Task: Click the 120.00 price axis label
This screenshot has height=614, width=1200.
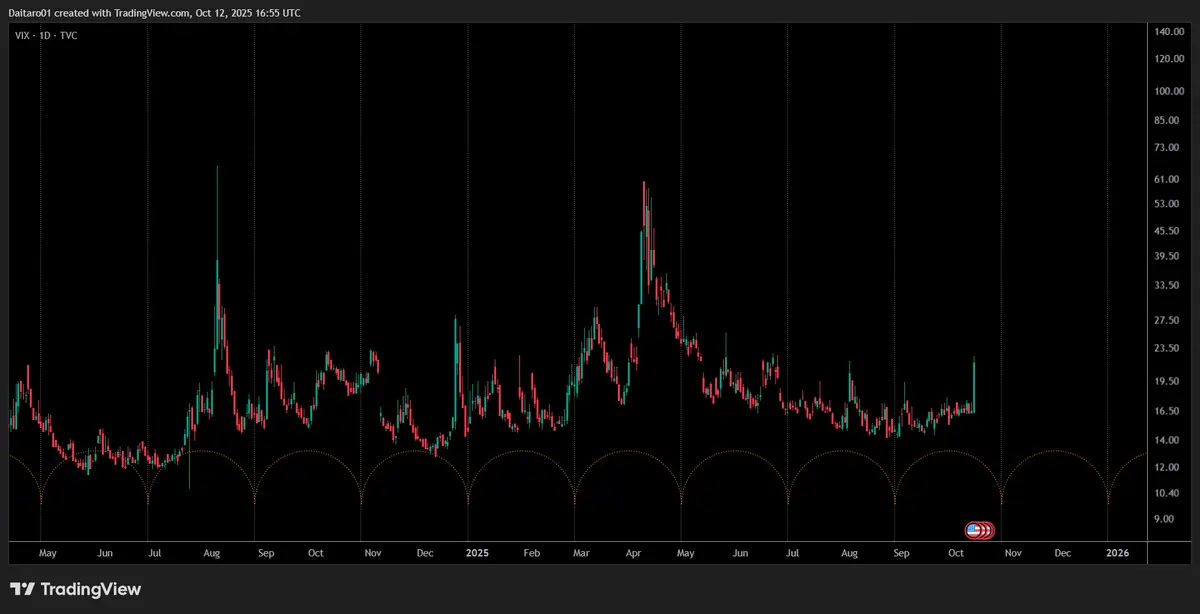Action: (1170, 59)
